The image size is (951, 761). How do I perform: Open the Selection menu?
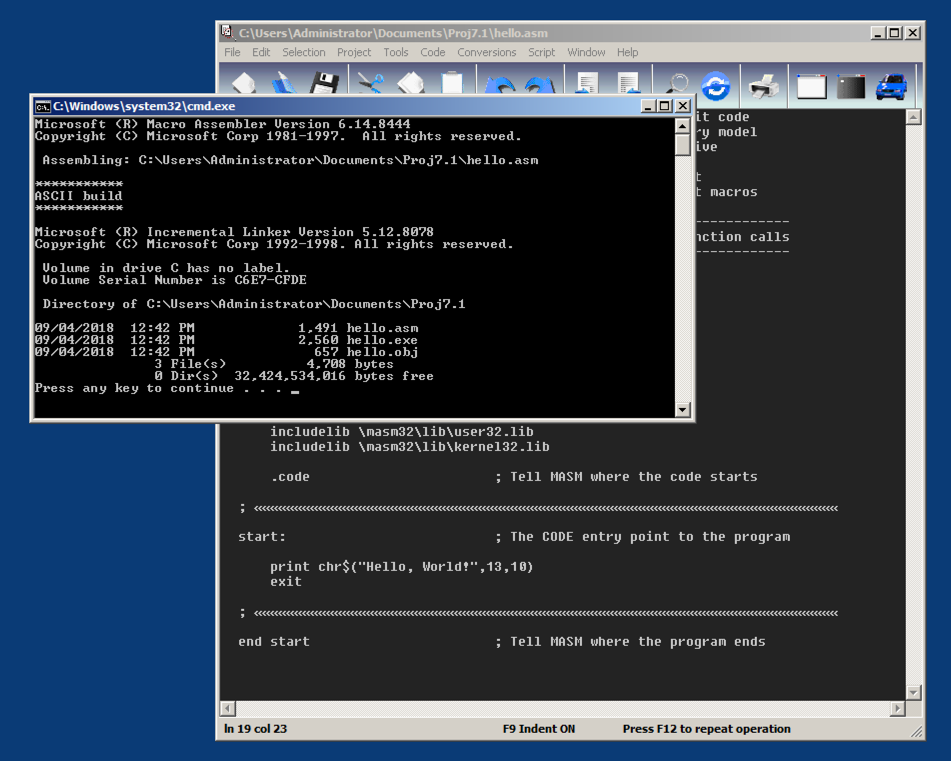click(x=303, y=52)
